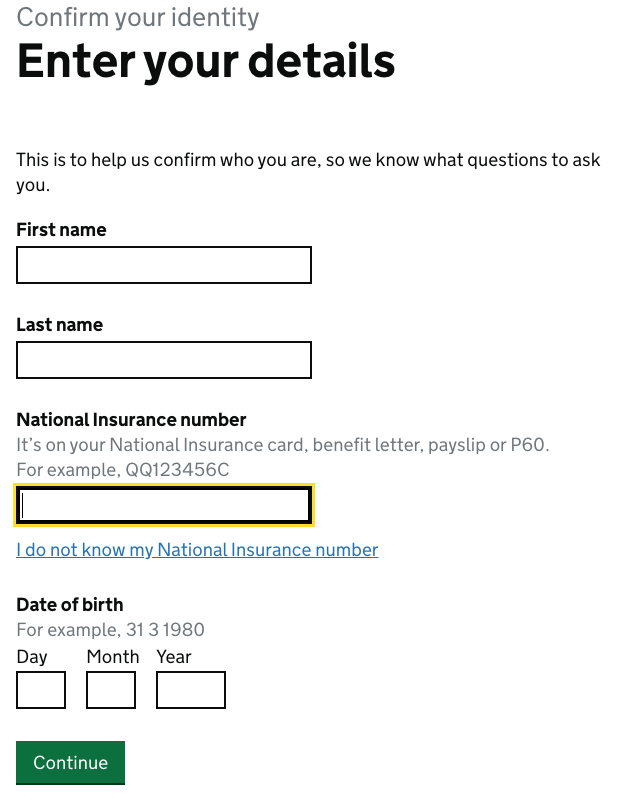Click the National Insurance card hint text
Viewport: 641px width, 804px height.
click(283, 445)
